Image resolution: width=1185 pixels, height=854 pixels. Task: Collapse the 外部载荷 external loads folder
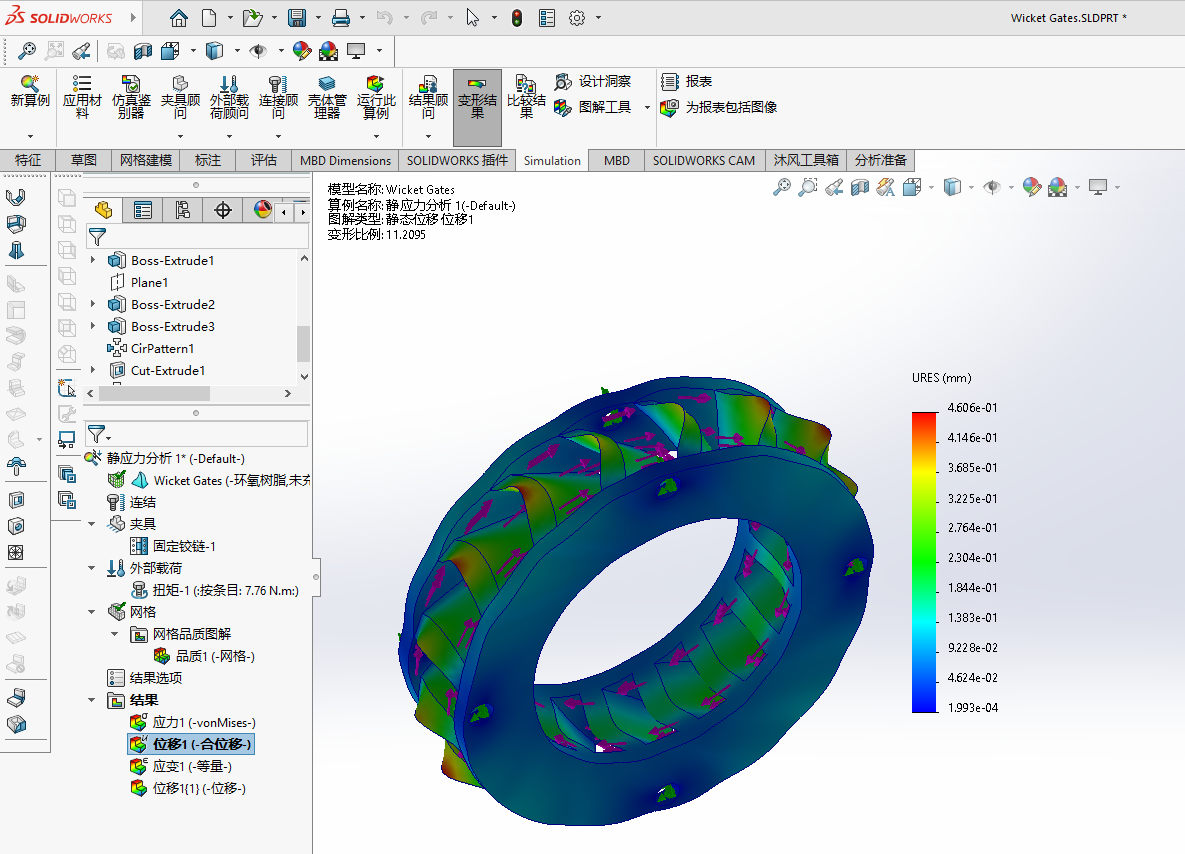[x=91, y=568]
